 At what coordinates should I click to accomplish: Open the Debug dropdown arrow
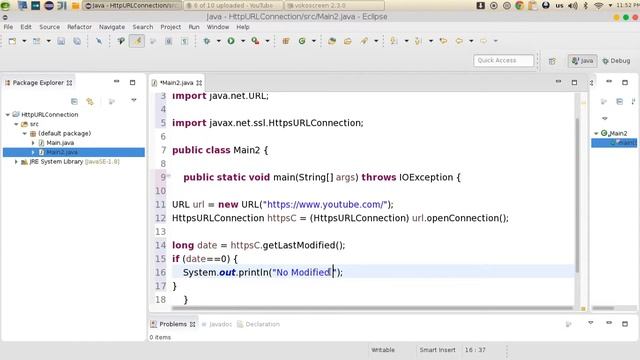tap(219, 41)
